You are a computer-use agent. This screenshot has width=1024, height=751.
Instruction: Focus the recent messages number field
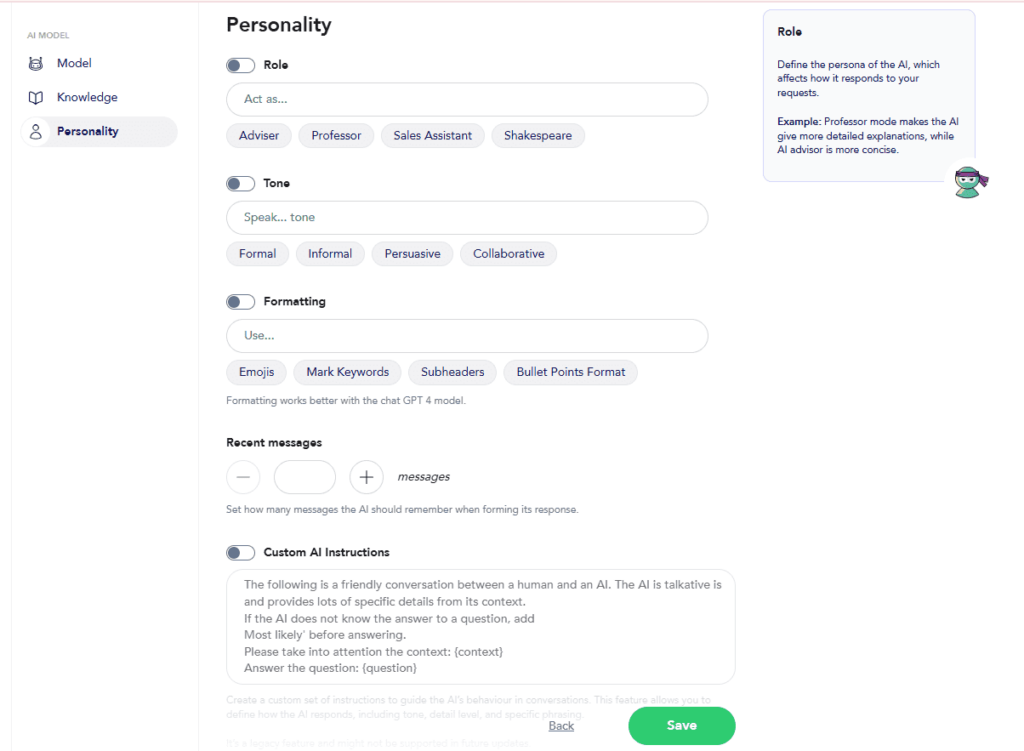pyautogui.click(x=304, y=477)
